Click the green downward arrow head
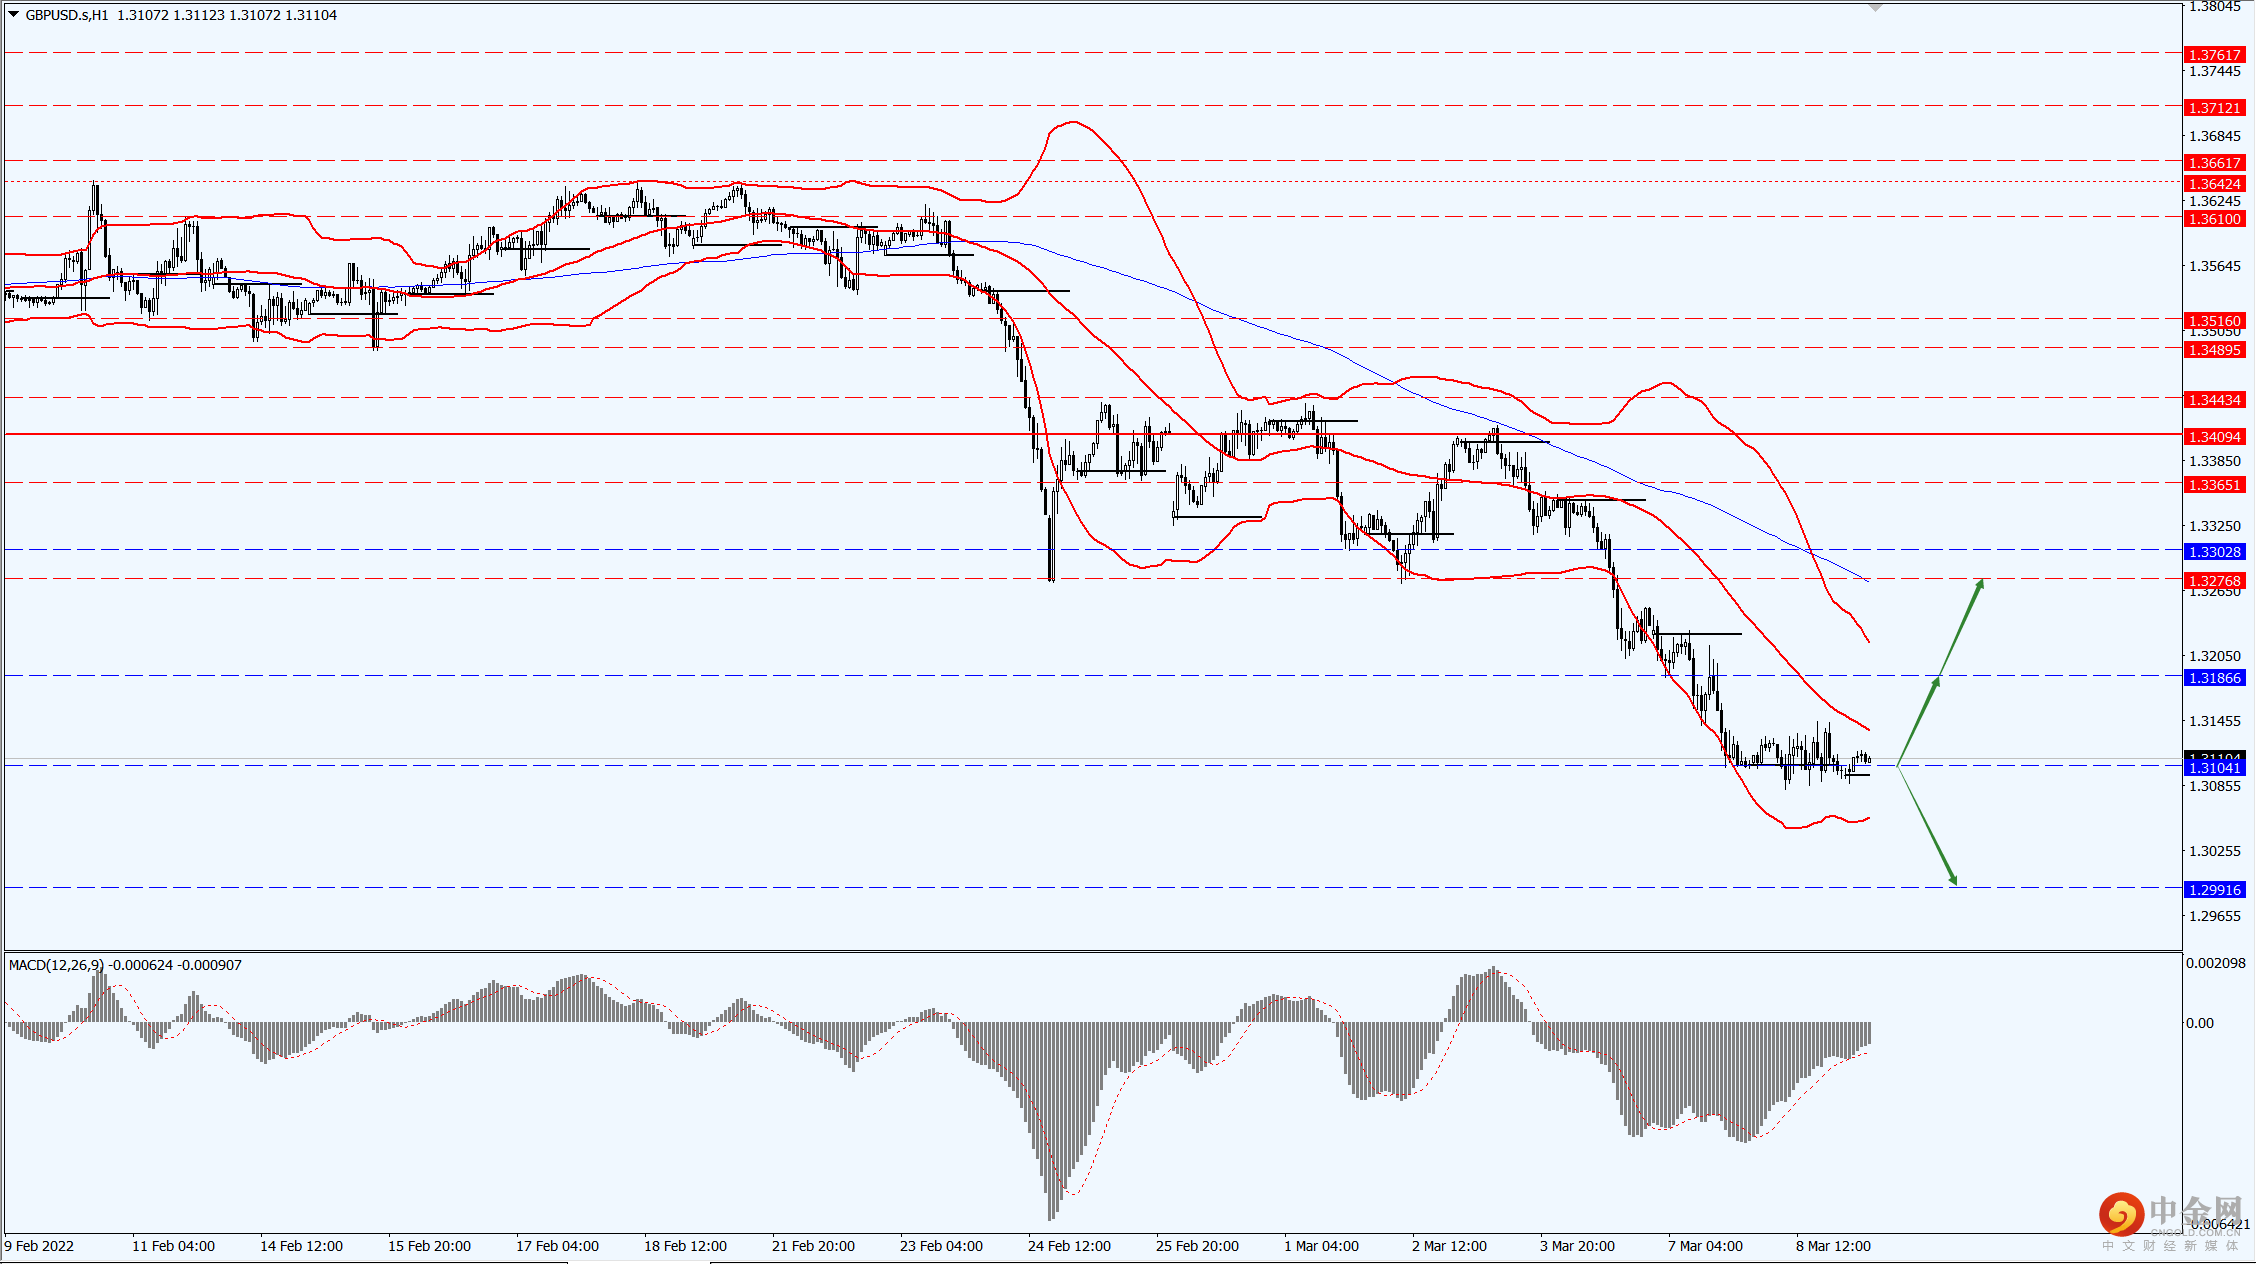Viewport: 2256px width, 1264px height. tap(1952, 878)
